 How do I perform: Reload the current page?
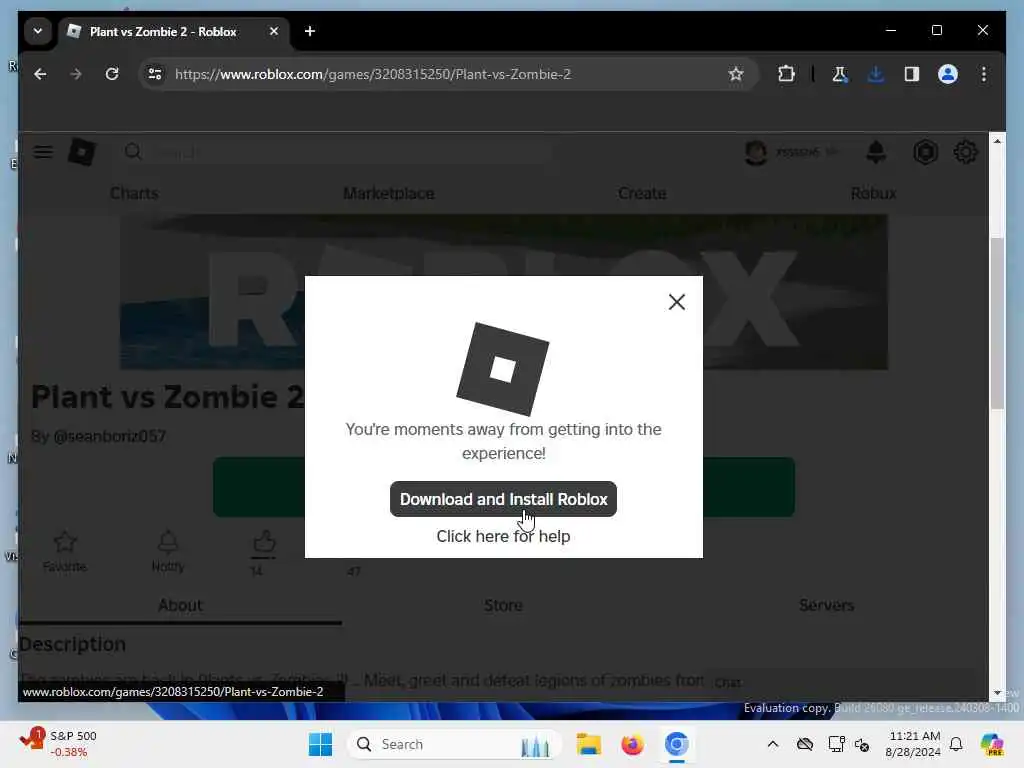pos(112,74)
